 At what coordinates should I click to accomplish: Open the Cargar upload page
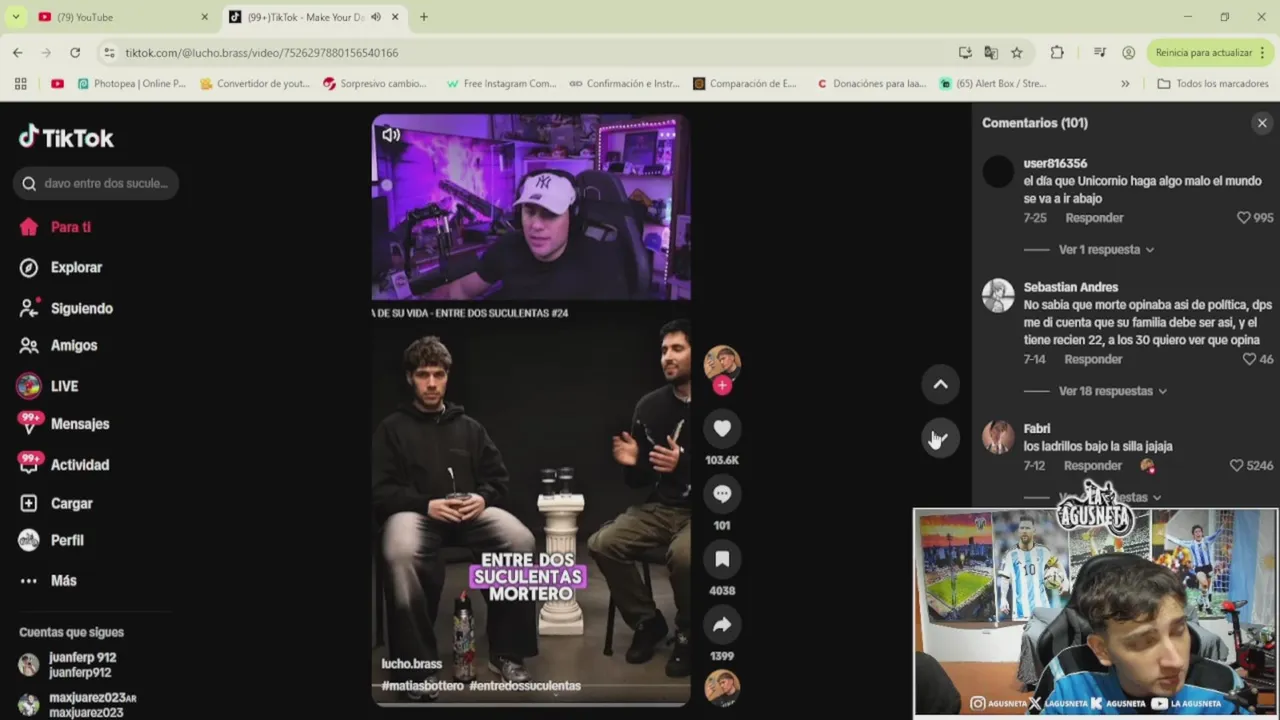56,504
